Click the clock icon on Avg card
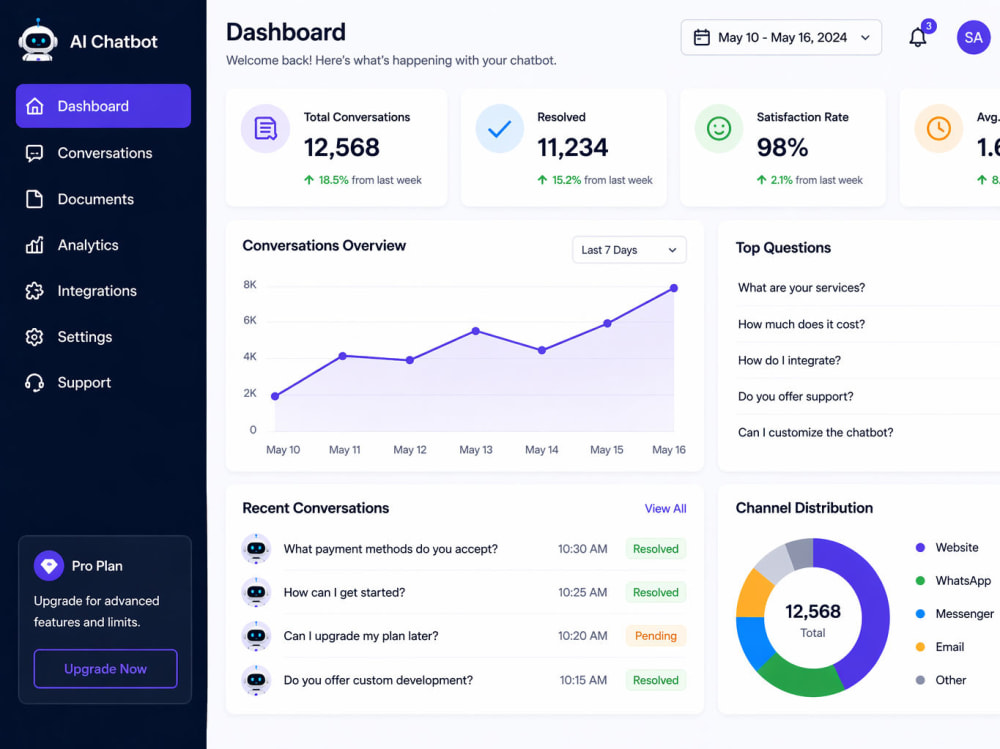 (939, 128)
